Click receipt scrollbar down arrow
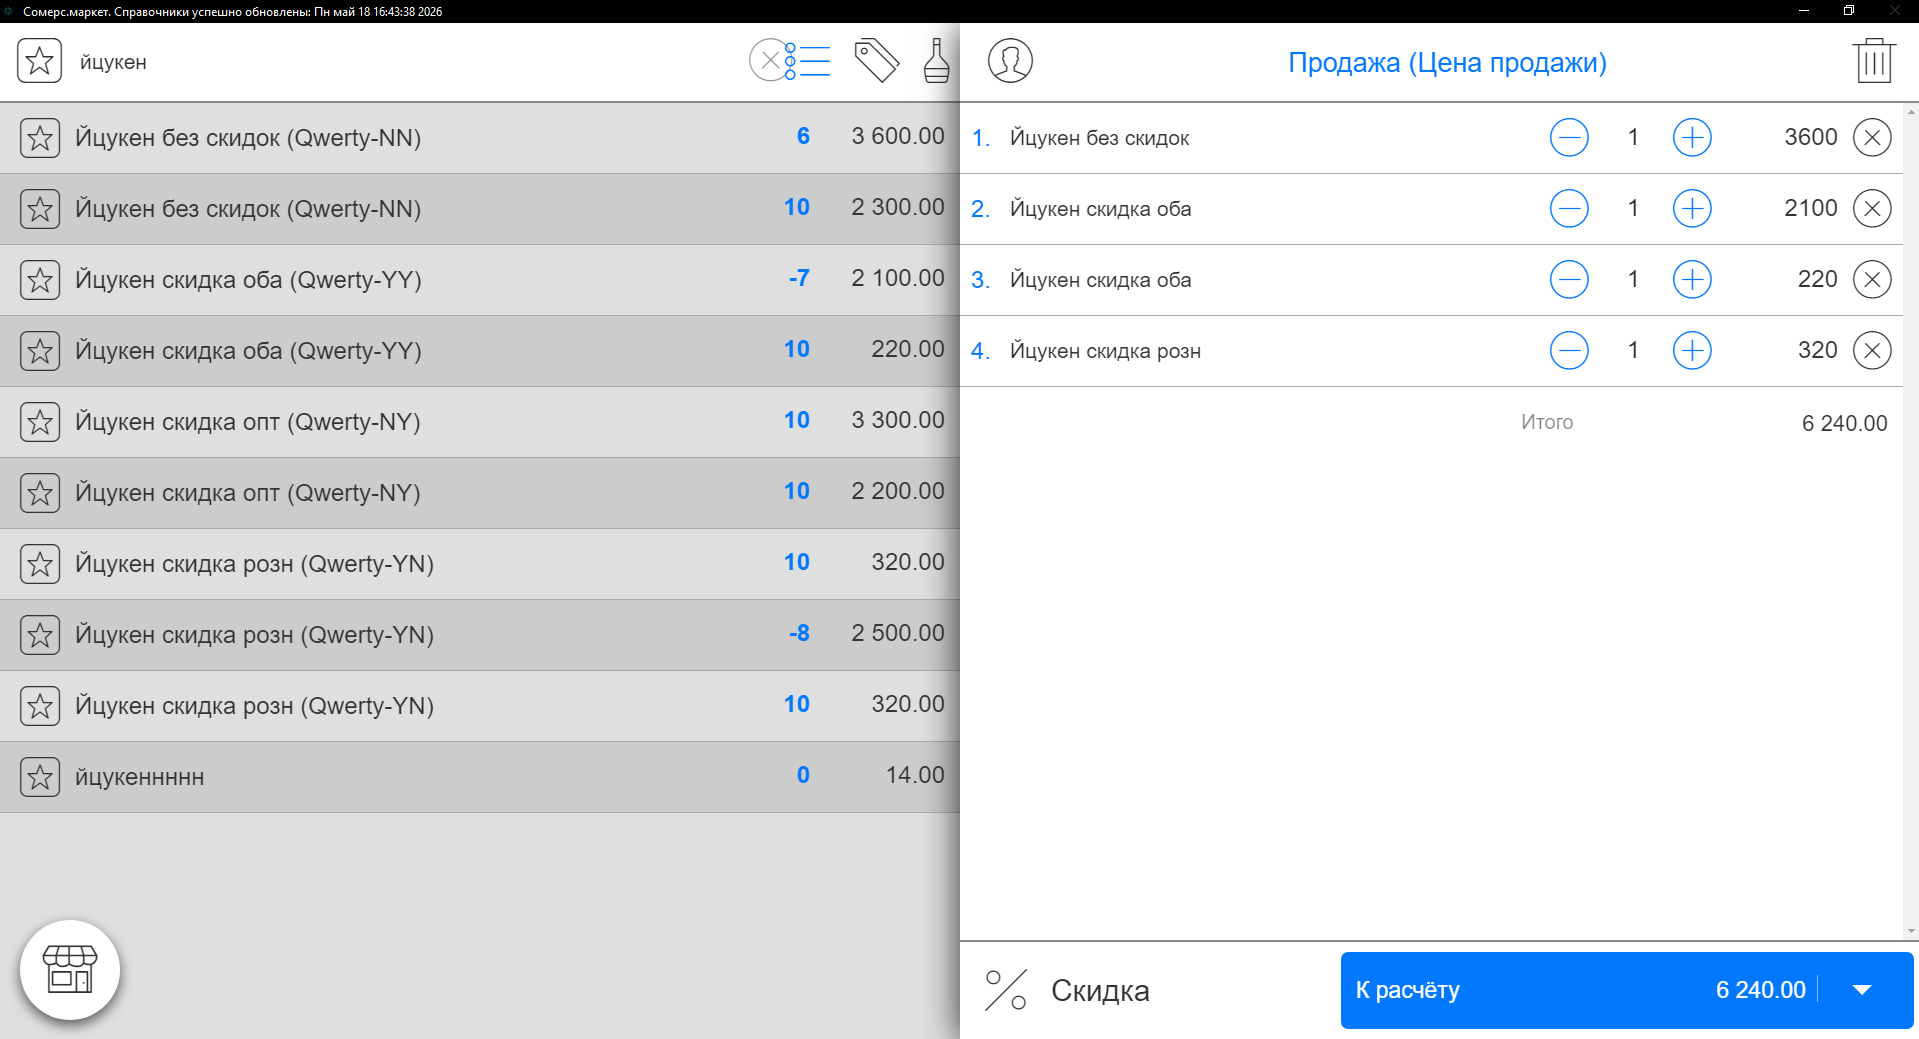Screen dimensions: 1919x1039 coord(1911,931)
